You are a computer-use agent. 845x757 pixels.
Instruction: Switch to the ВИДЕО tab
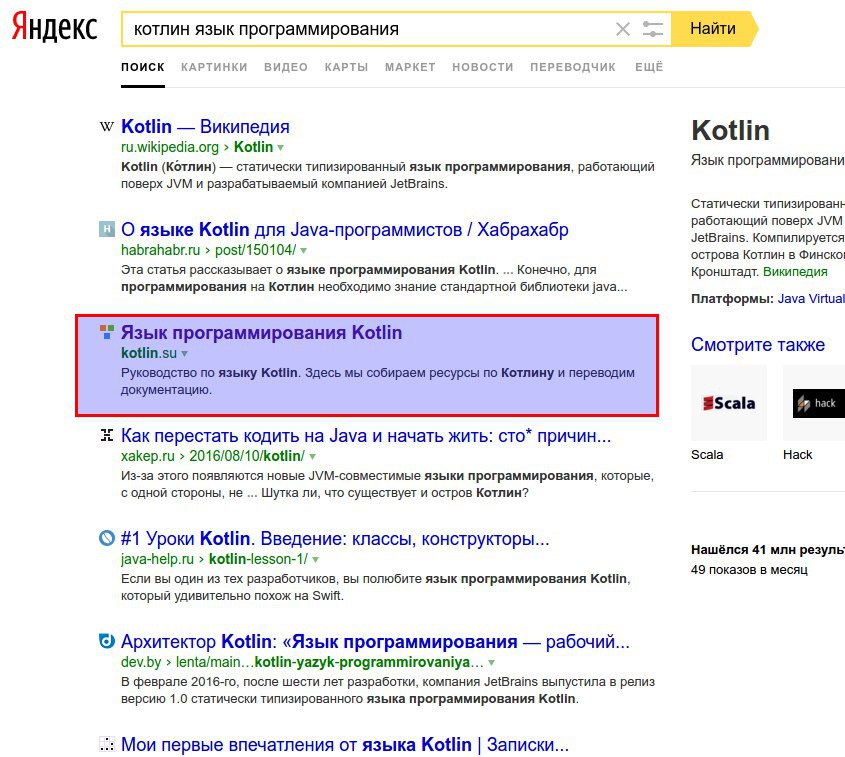286,67
